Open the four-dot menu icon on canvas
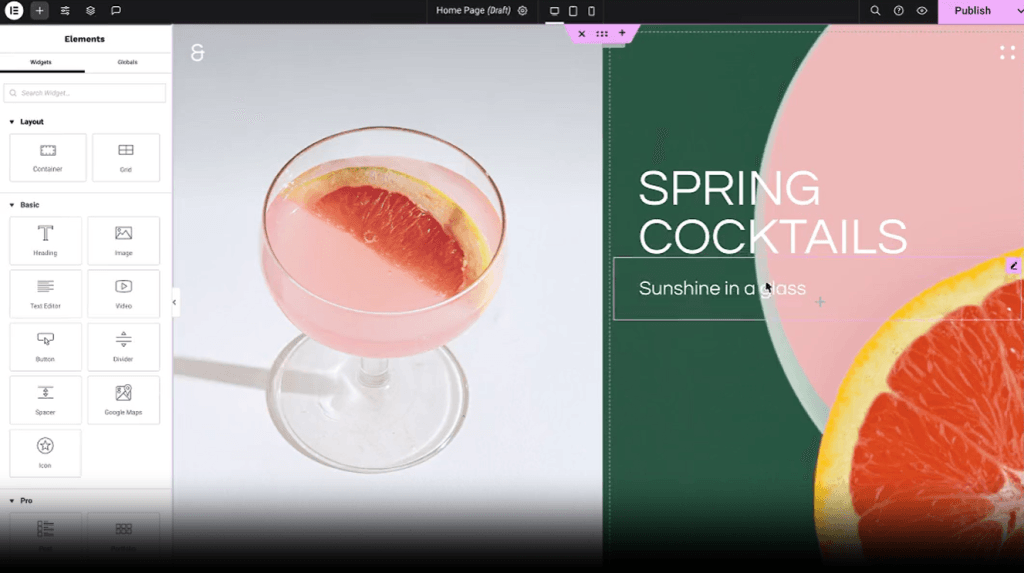 point(1007,52)
